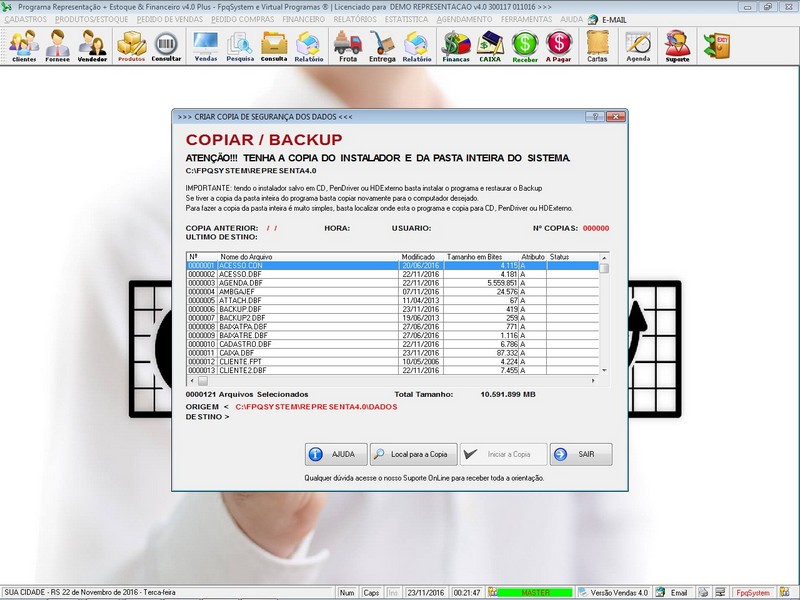The image size is (800, 600).
Task: Open the FERRAMENTAS menu
Action: [x=526, y=19]
